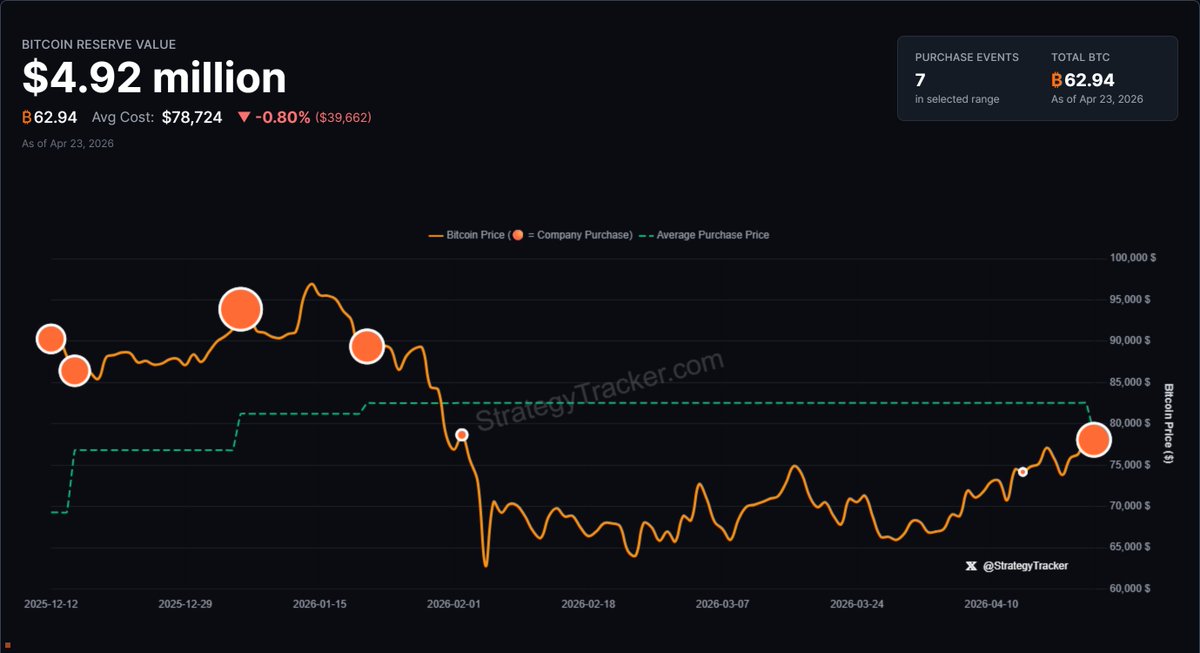Click the first purchase marker at 2025-12-12
Viewport: 1200px width, 653px height.
[x=51, y=339]
